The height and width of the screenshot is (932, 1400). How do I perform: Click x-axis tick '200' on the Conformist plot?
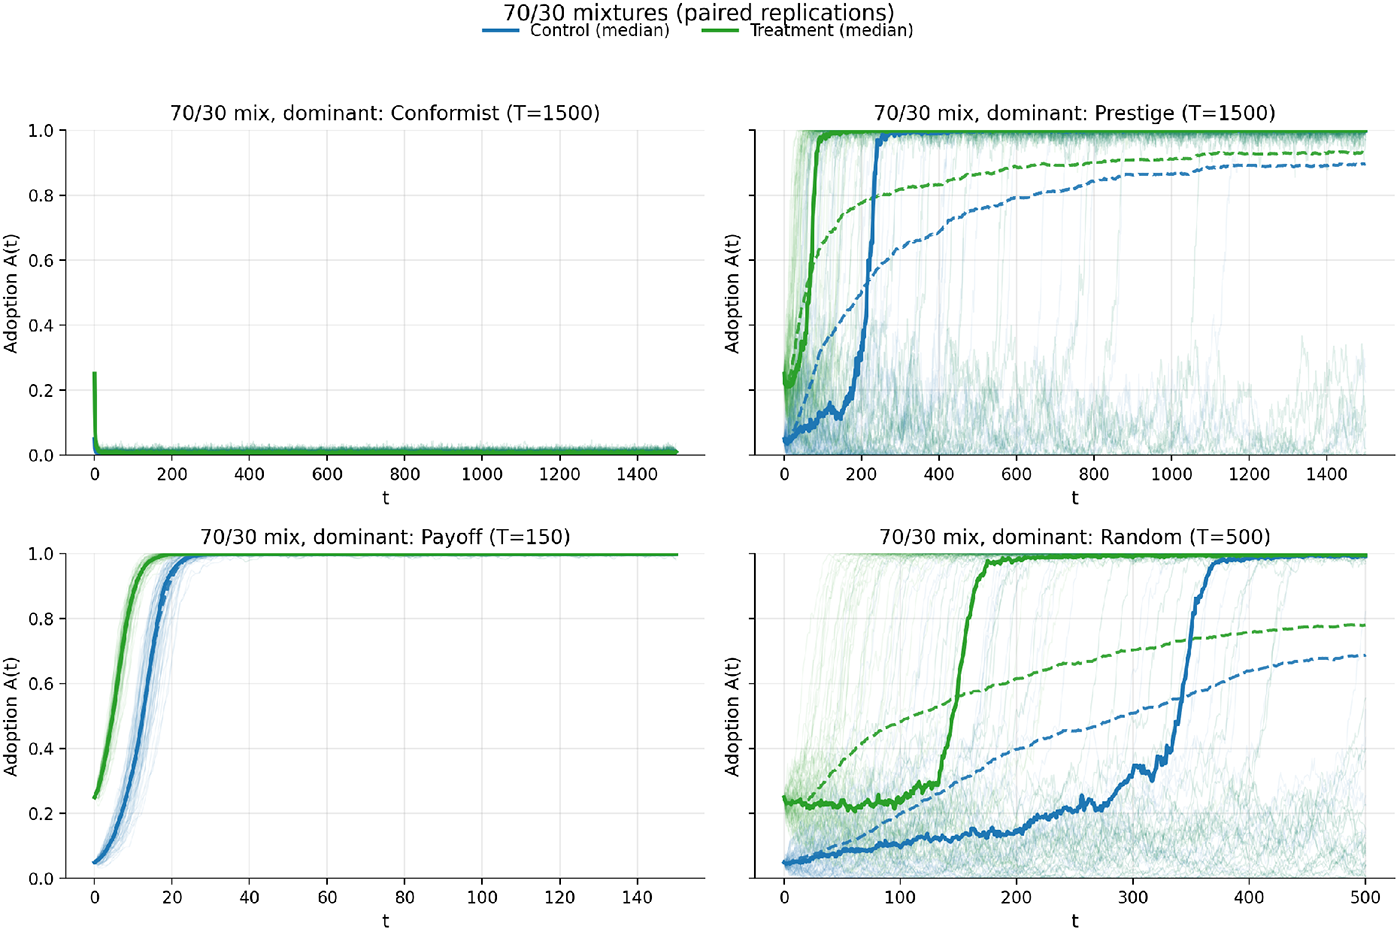[x=172, y=474]
